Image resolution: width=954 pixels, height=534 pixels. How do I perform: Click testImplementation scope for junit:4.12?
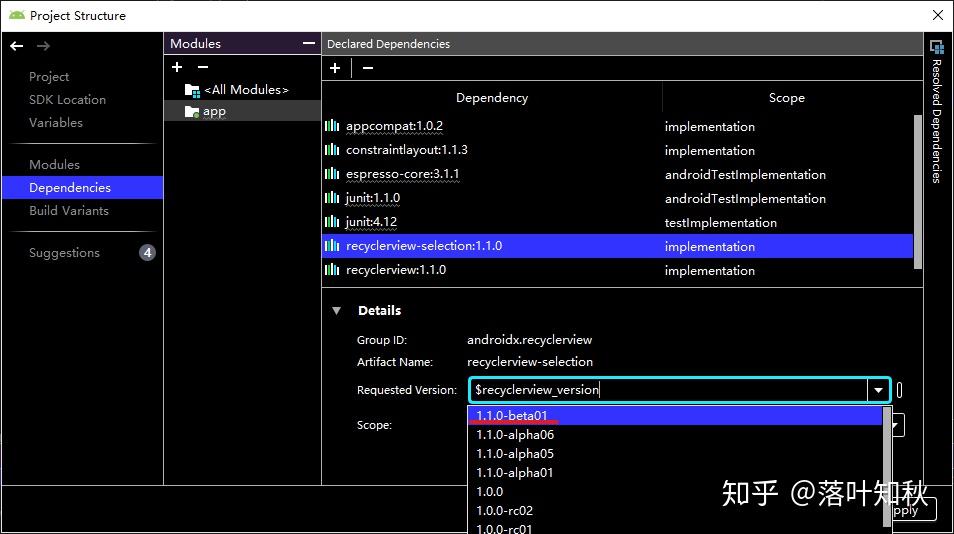[720, 223]
